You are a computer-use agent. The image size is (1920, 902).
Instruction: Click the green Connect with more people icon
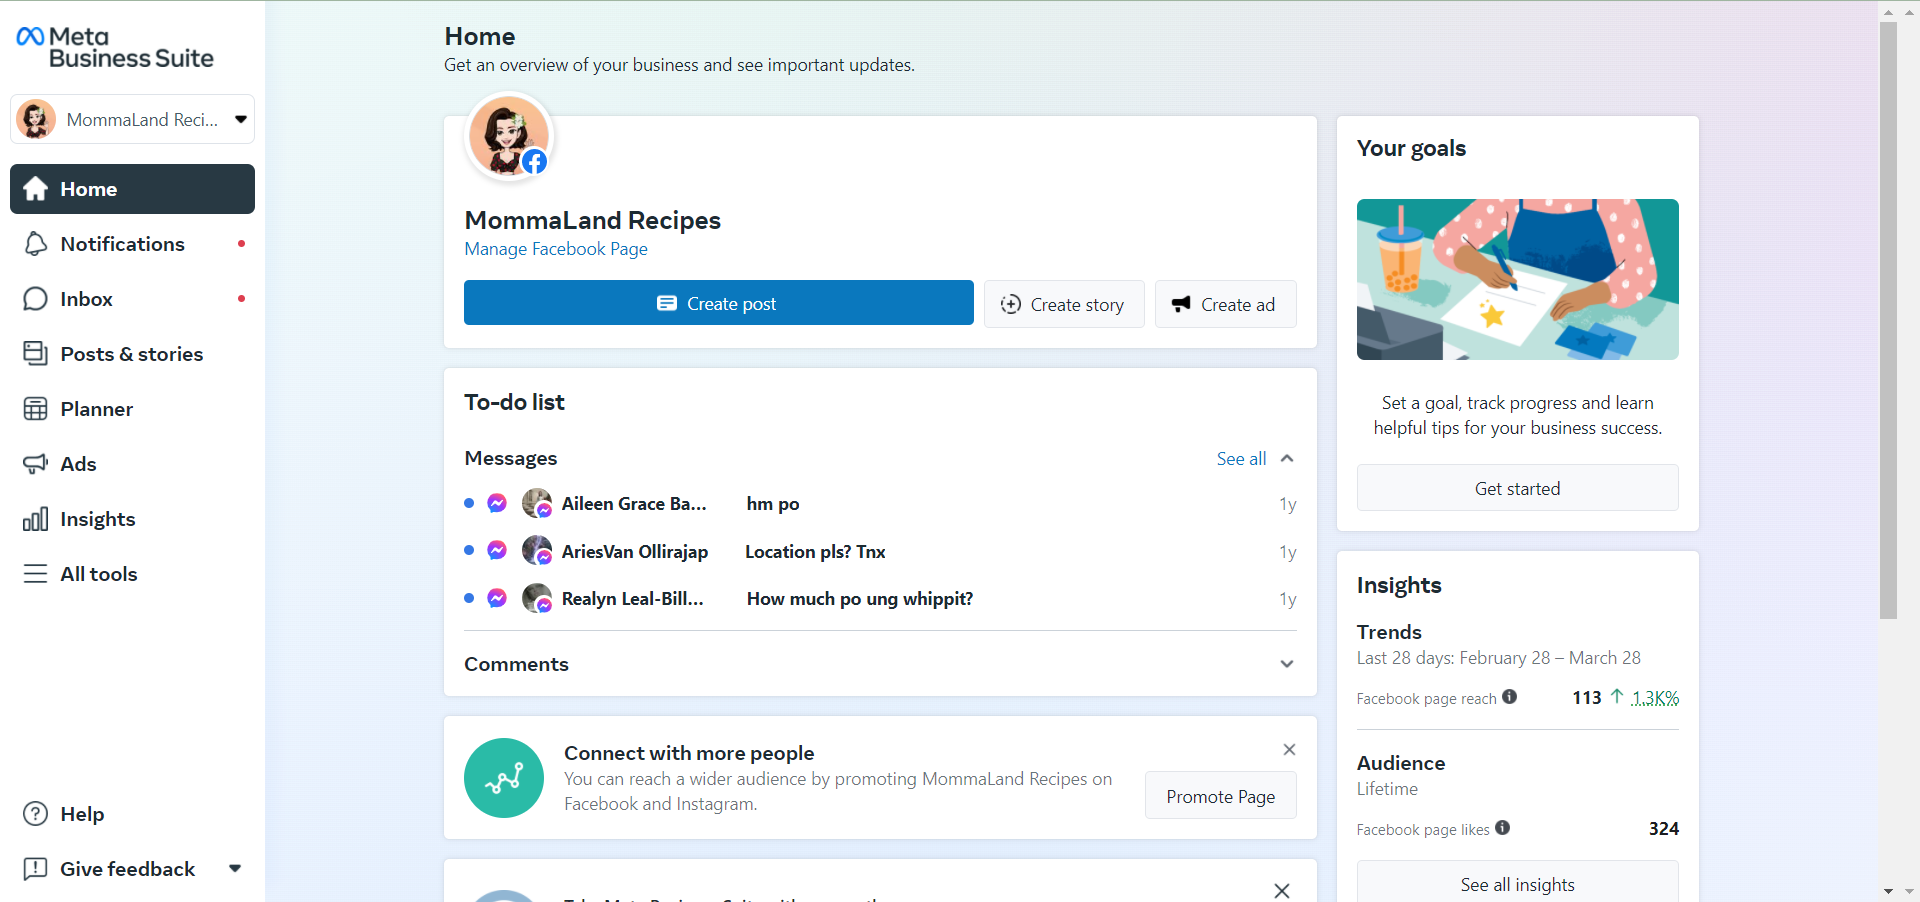pos(504,778)
